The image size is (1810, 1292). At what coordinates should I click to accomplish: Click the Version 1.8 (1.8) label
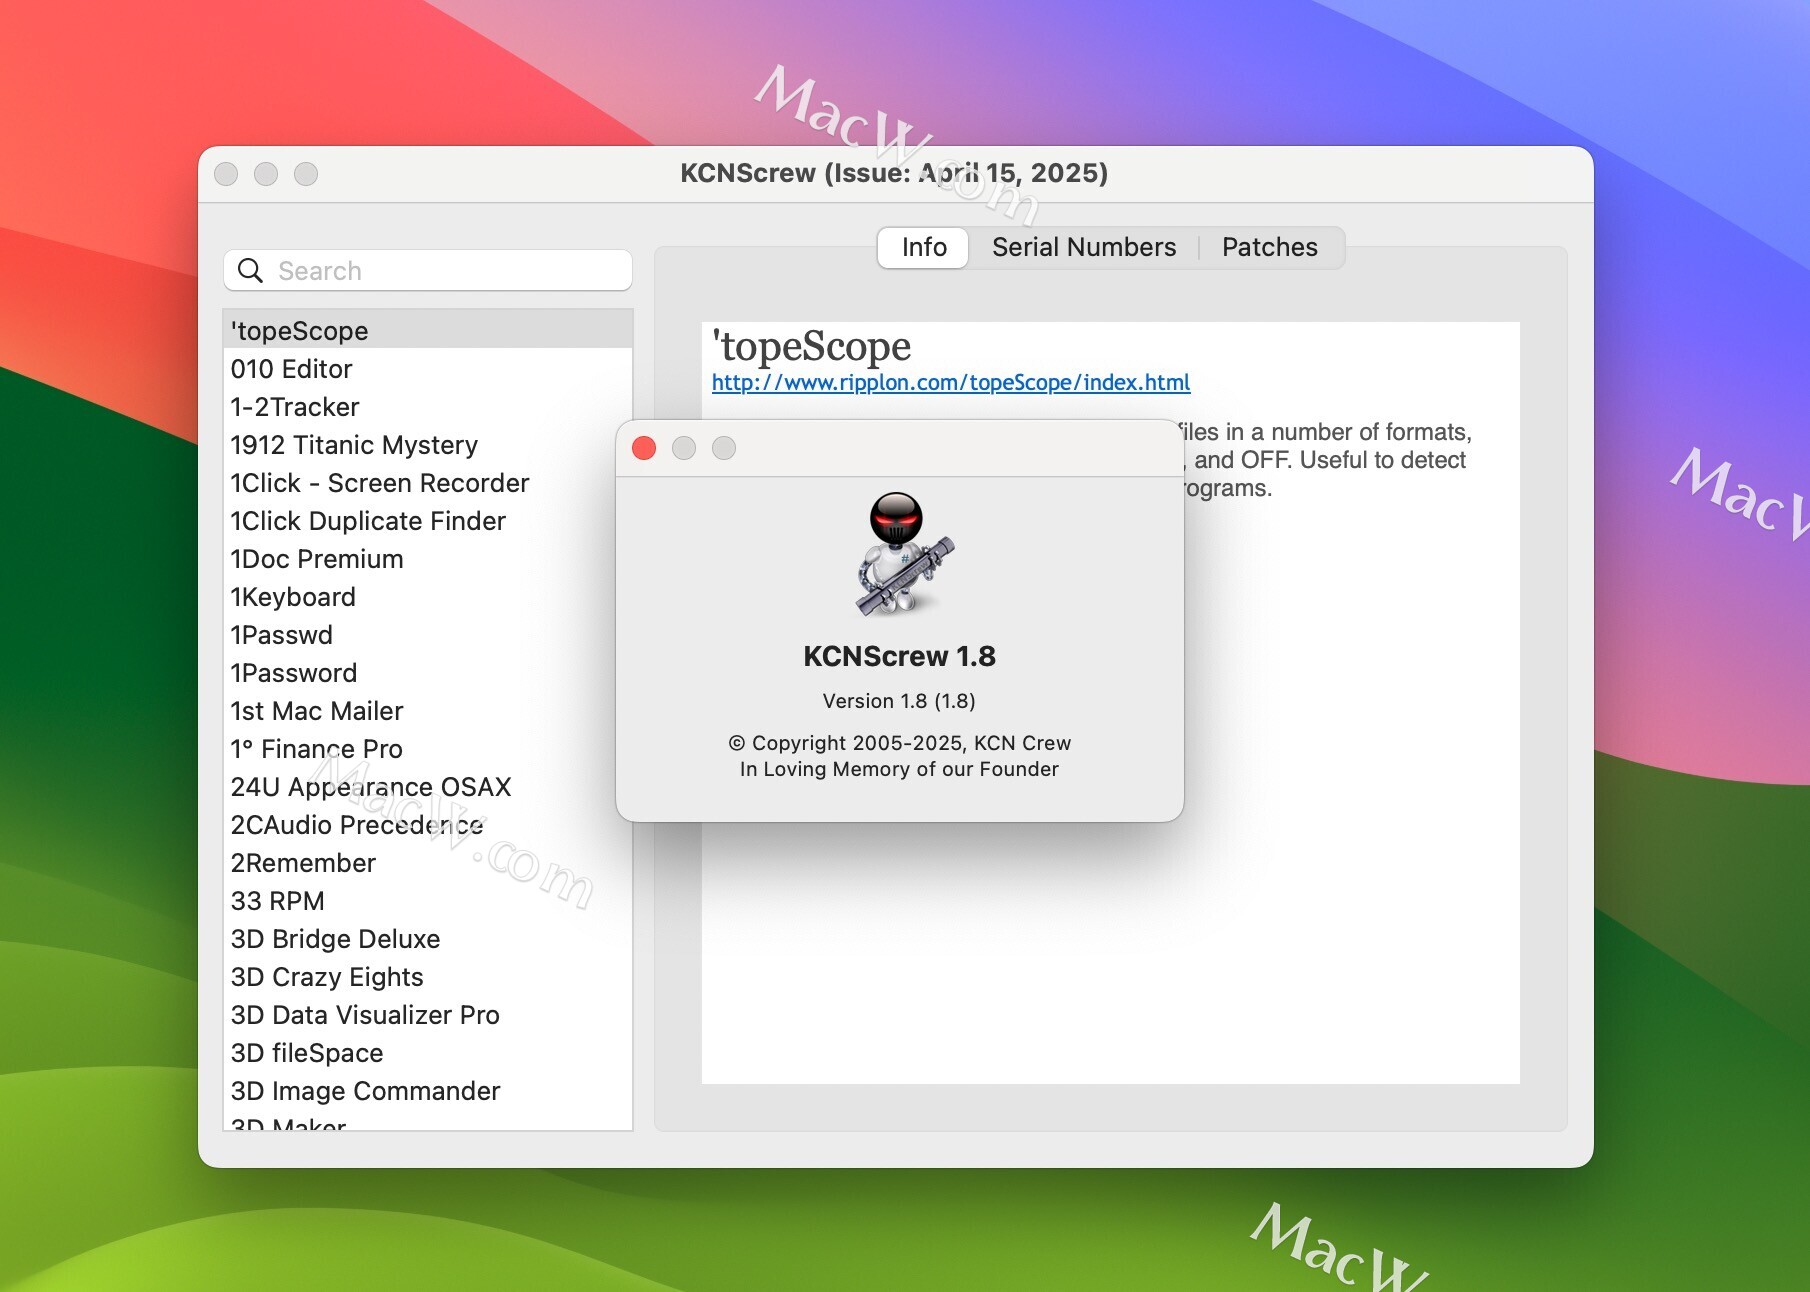click(x=899, y=701)
